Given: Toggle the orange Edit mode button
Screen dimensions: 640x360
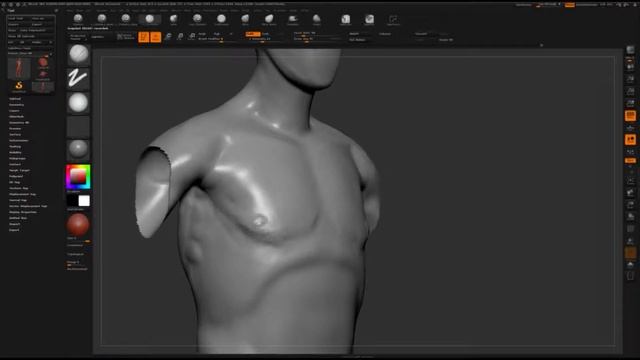Looking at the screenshot, I should pyautogui.click(x=144, y=37).
